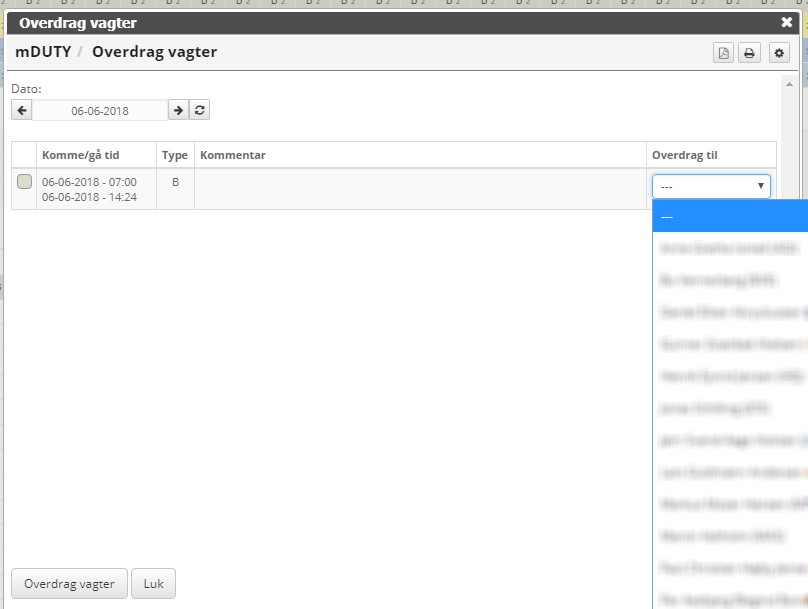Click the Overdrag til column header

tap(684, 155)
